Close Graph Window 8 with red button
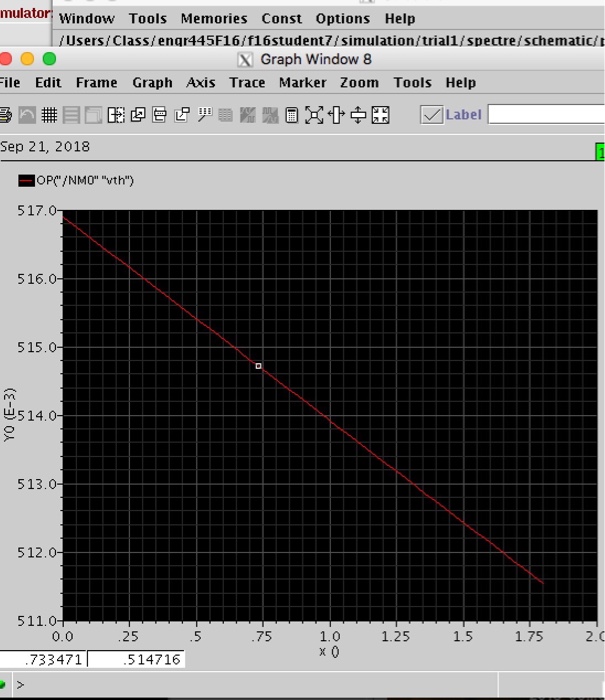The width and height of the screenshot is (605, 700). tap(5, 59)
